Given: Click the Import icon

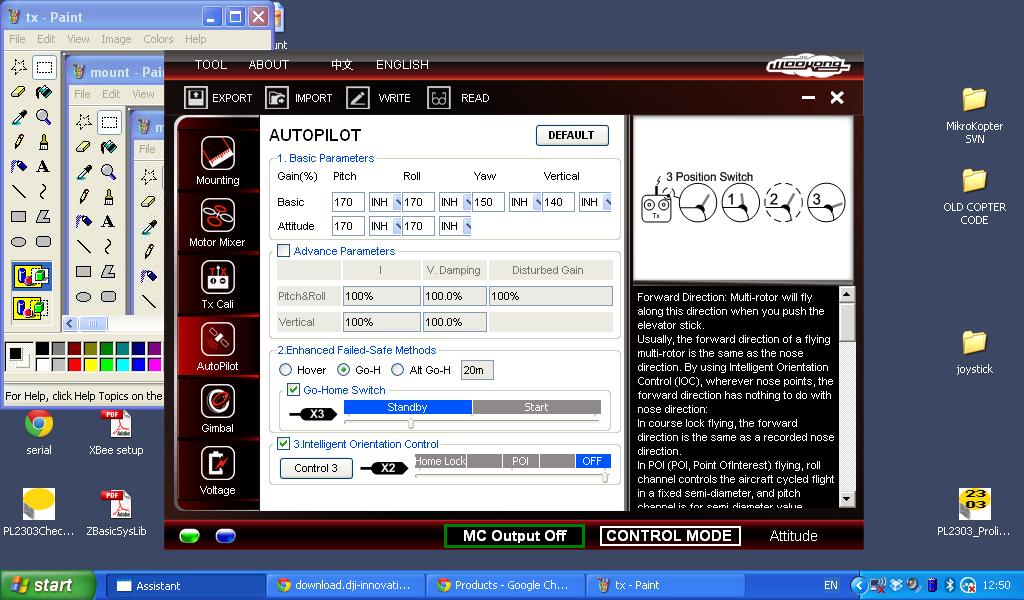Looking at the screenshot, I should [277, 98].
